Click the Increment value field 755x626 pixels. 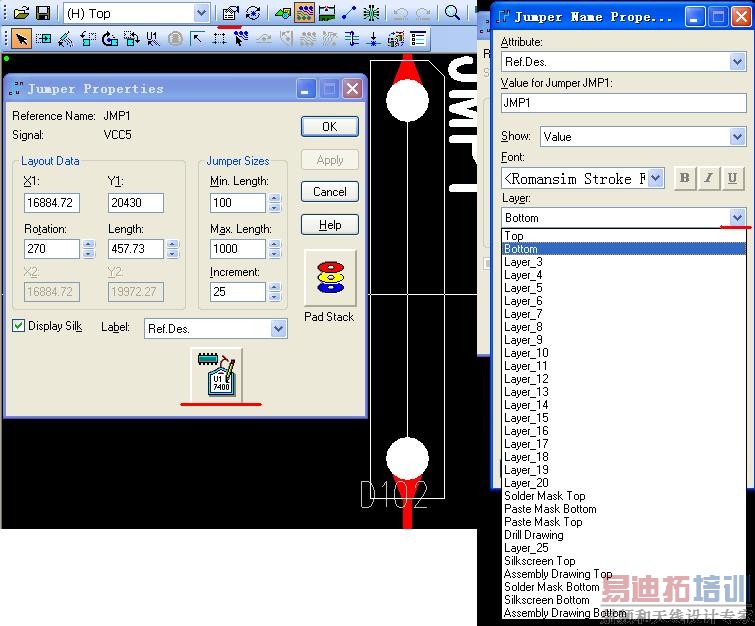[237, 292]
